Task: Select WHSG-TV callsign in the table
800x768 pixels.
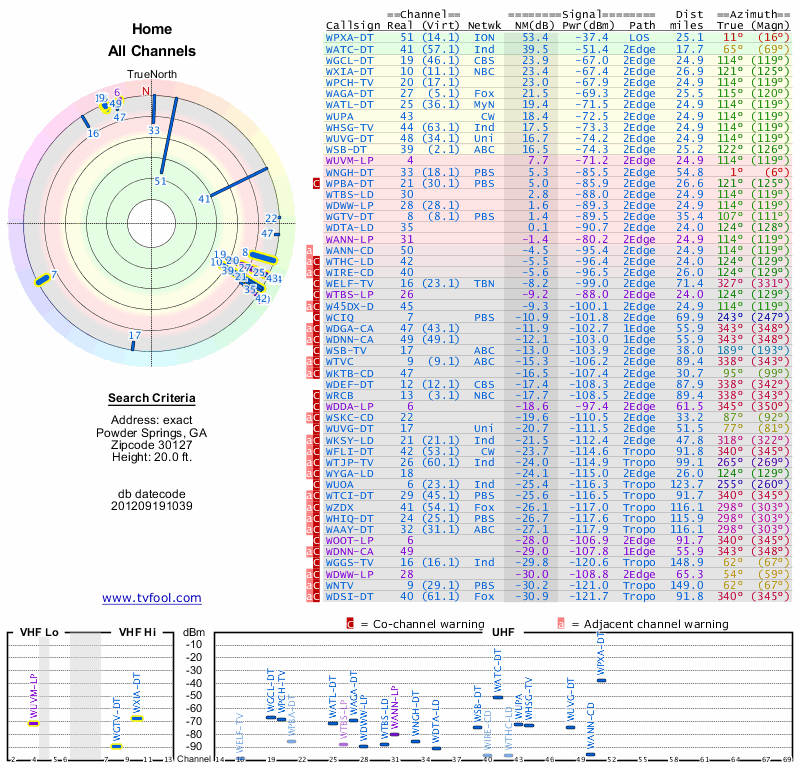Action: (x=349, y=127)
